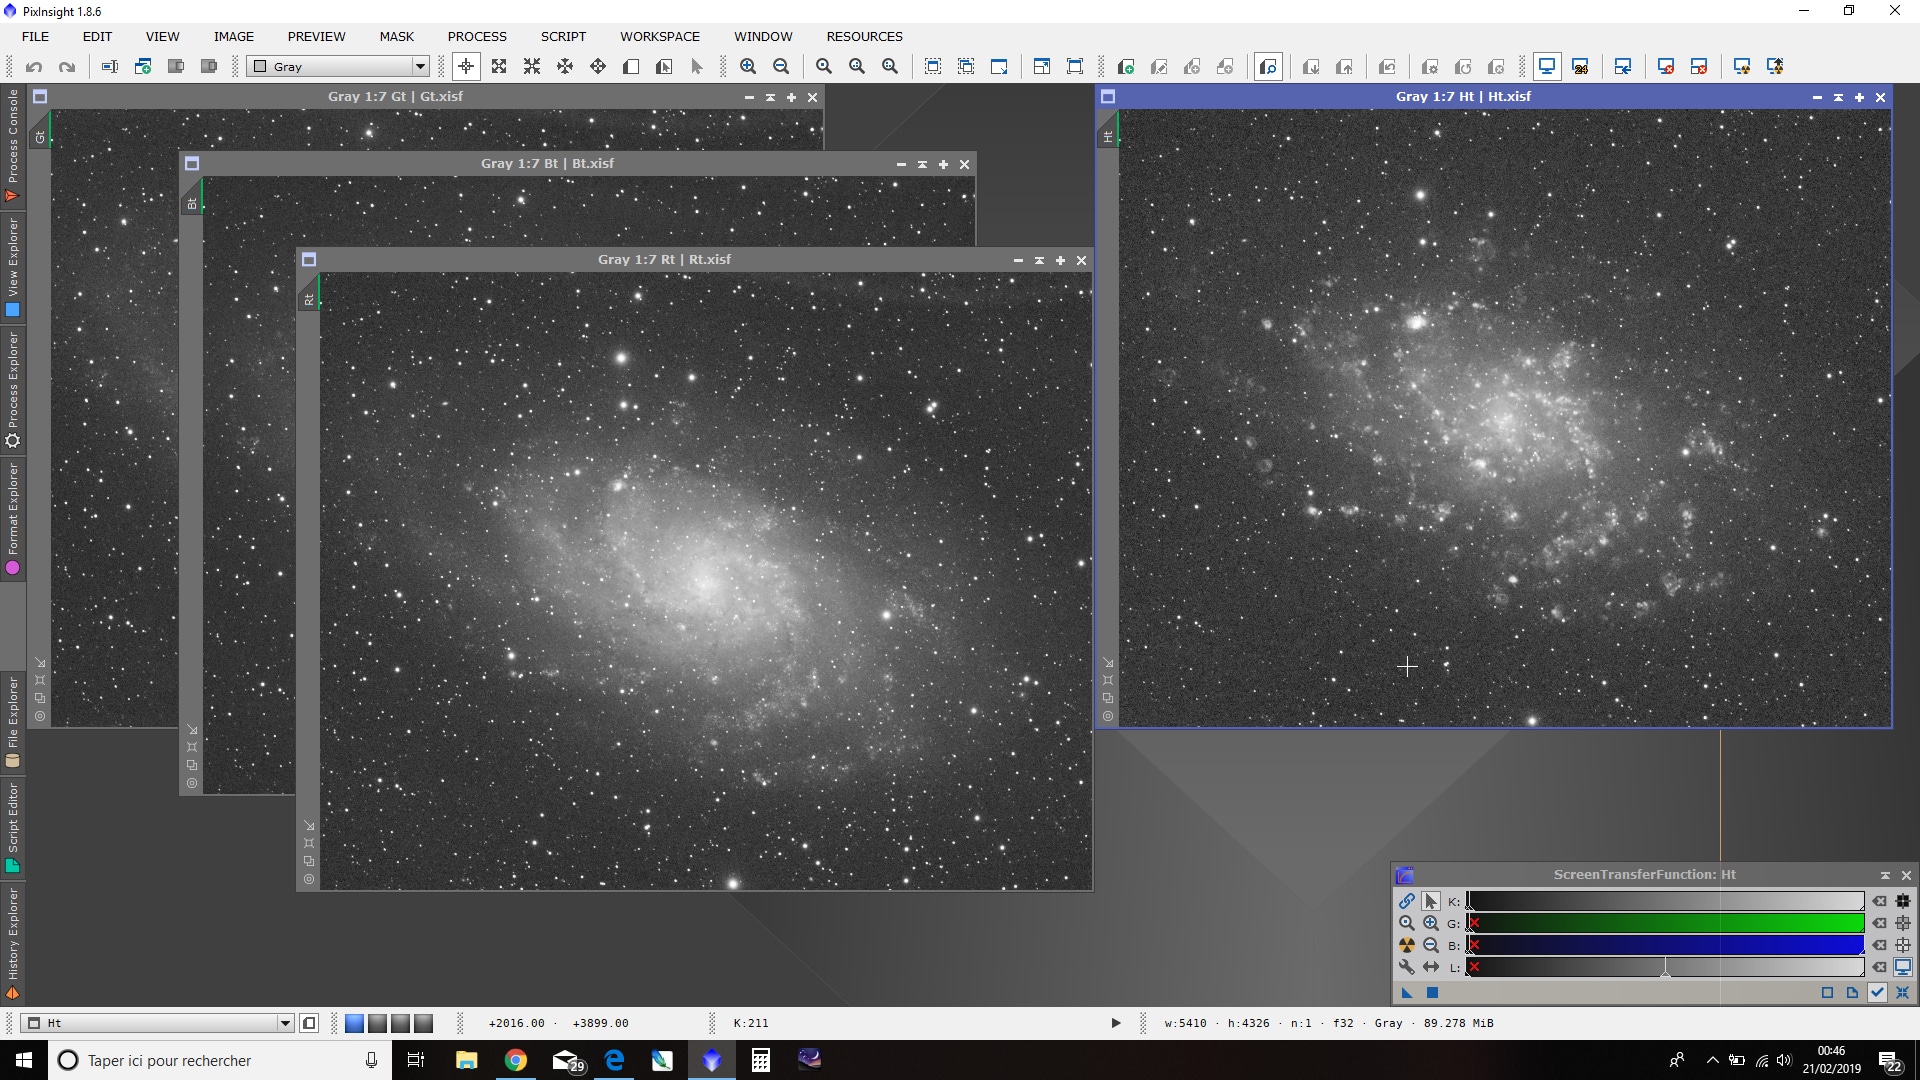Click the Zoom In magnifier in main toolbar
The height and width of the screenshot is (1080, 1920).
point(748,67)
